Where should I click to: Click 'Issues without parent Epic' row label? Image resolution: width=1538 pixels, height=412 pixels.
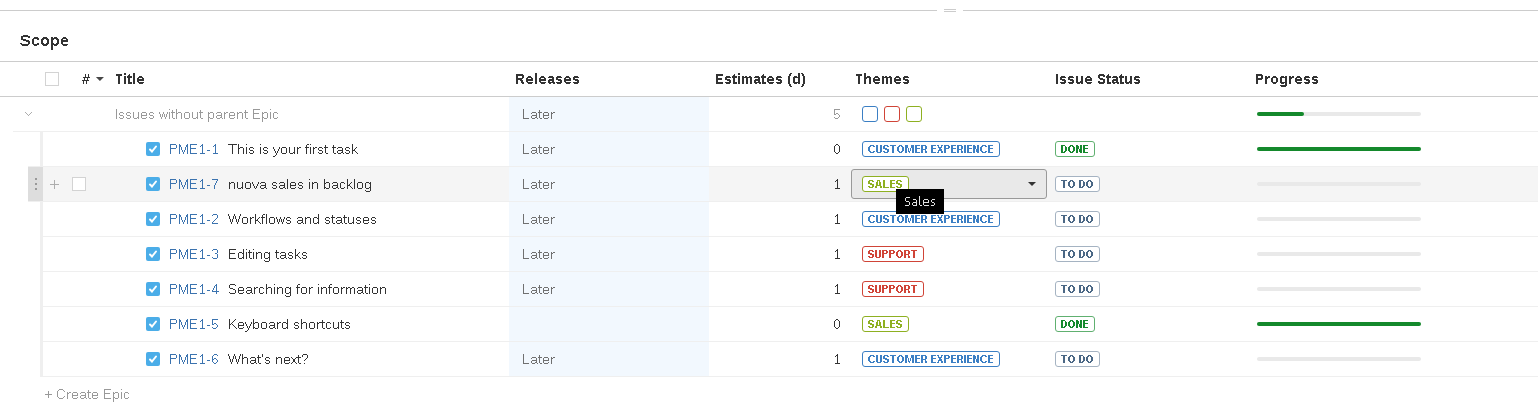[x=197, y=114]
